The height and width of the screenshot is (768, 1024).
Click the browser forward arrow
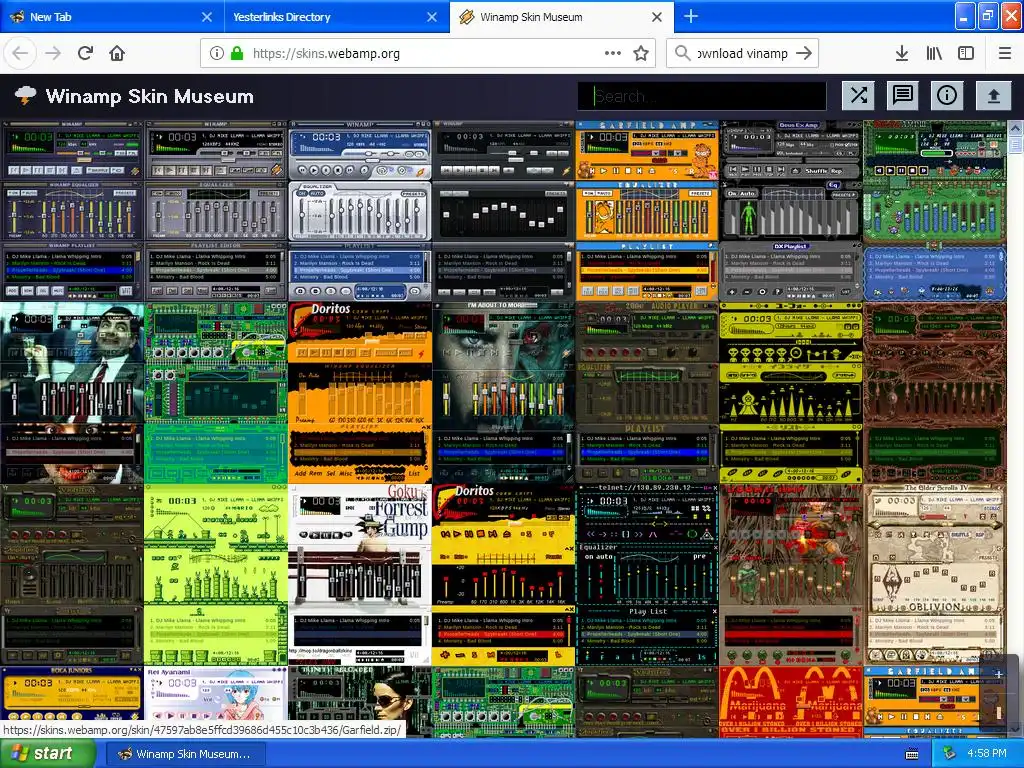coord(53,53)
